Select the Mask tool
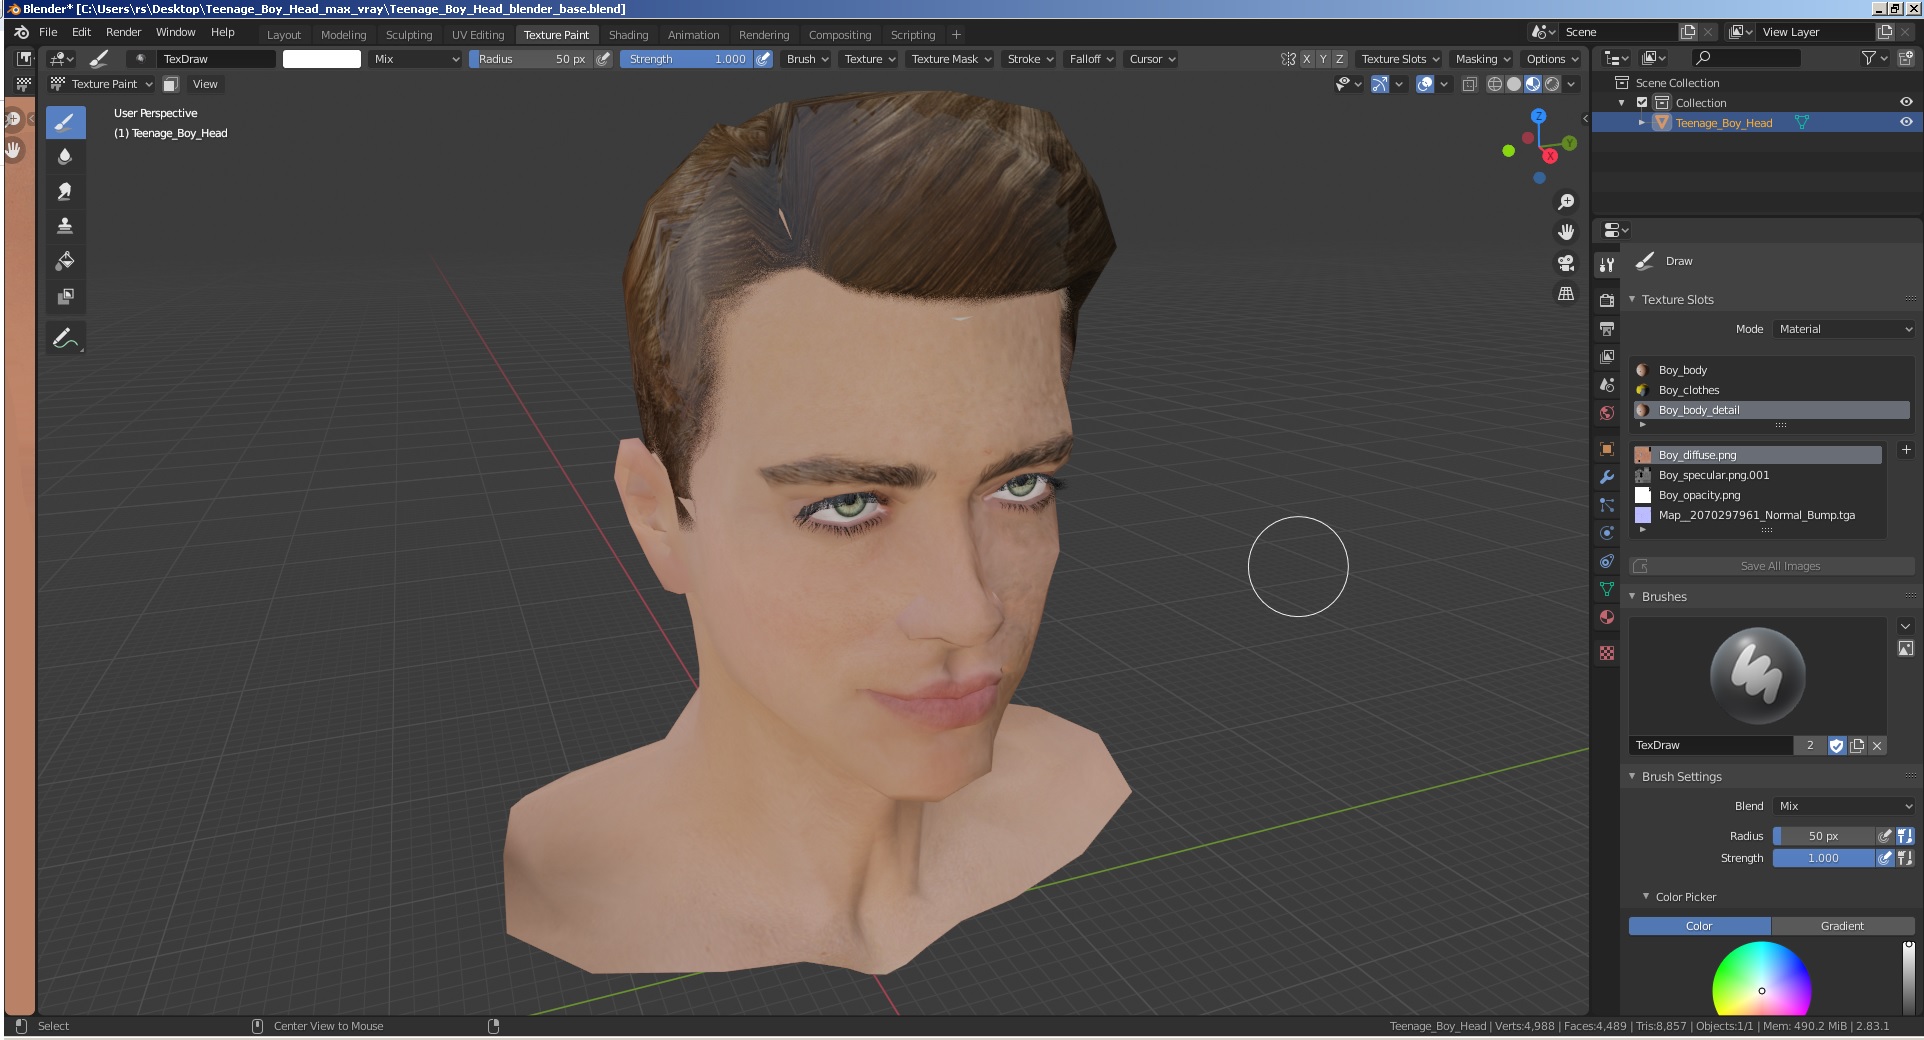 tap(65, 296)
